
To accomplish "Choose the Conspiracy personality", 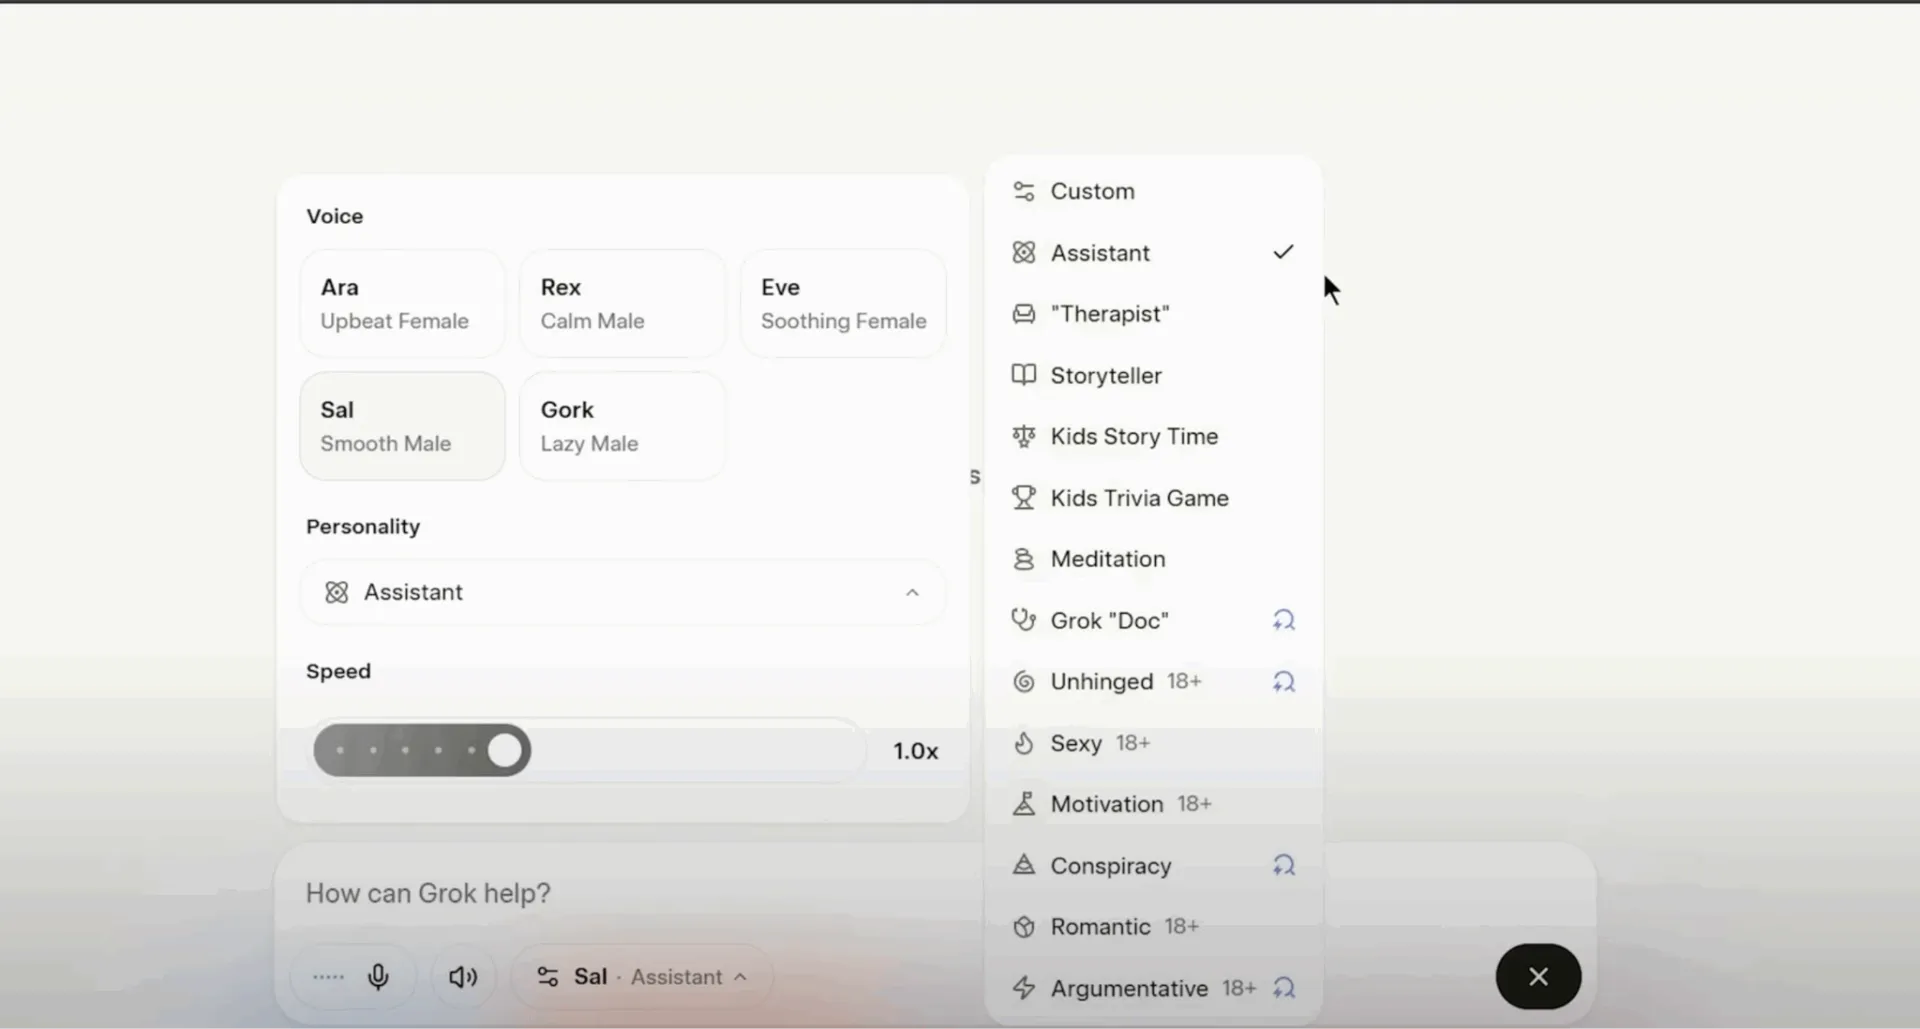I will (1153, 865).
